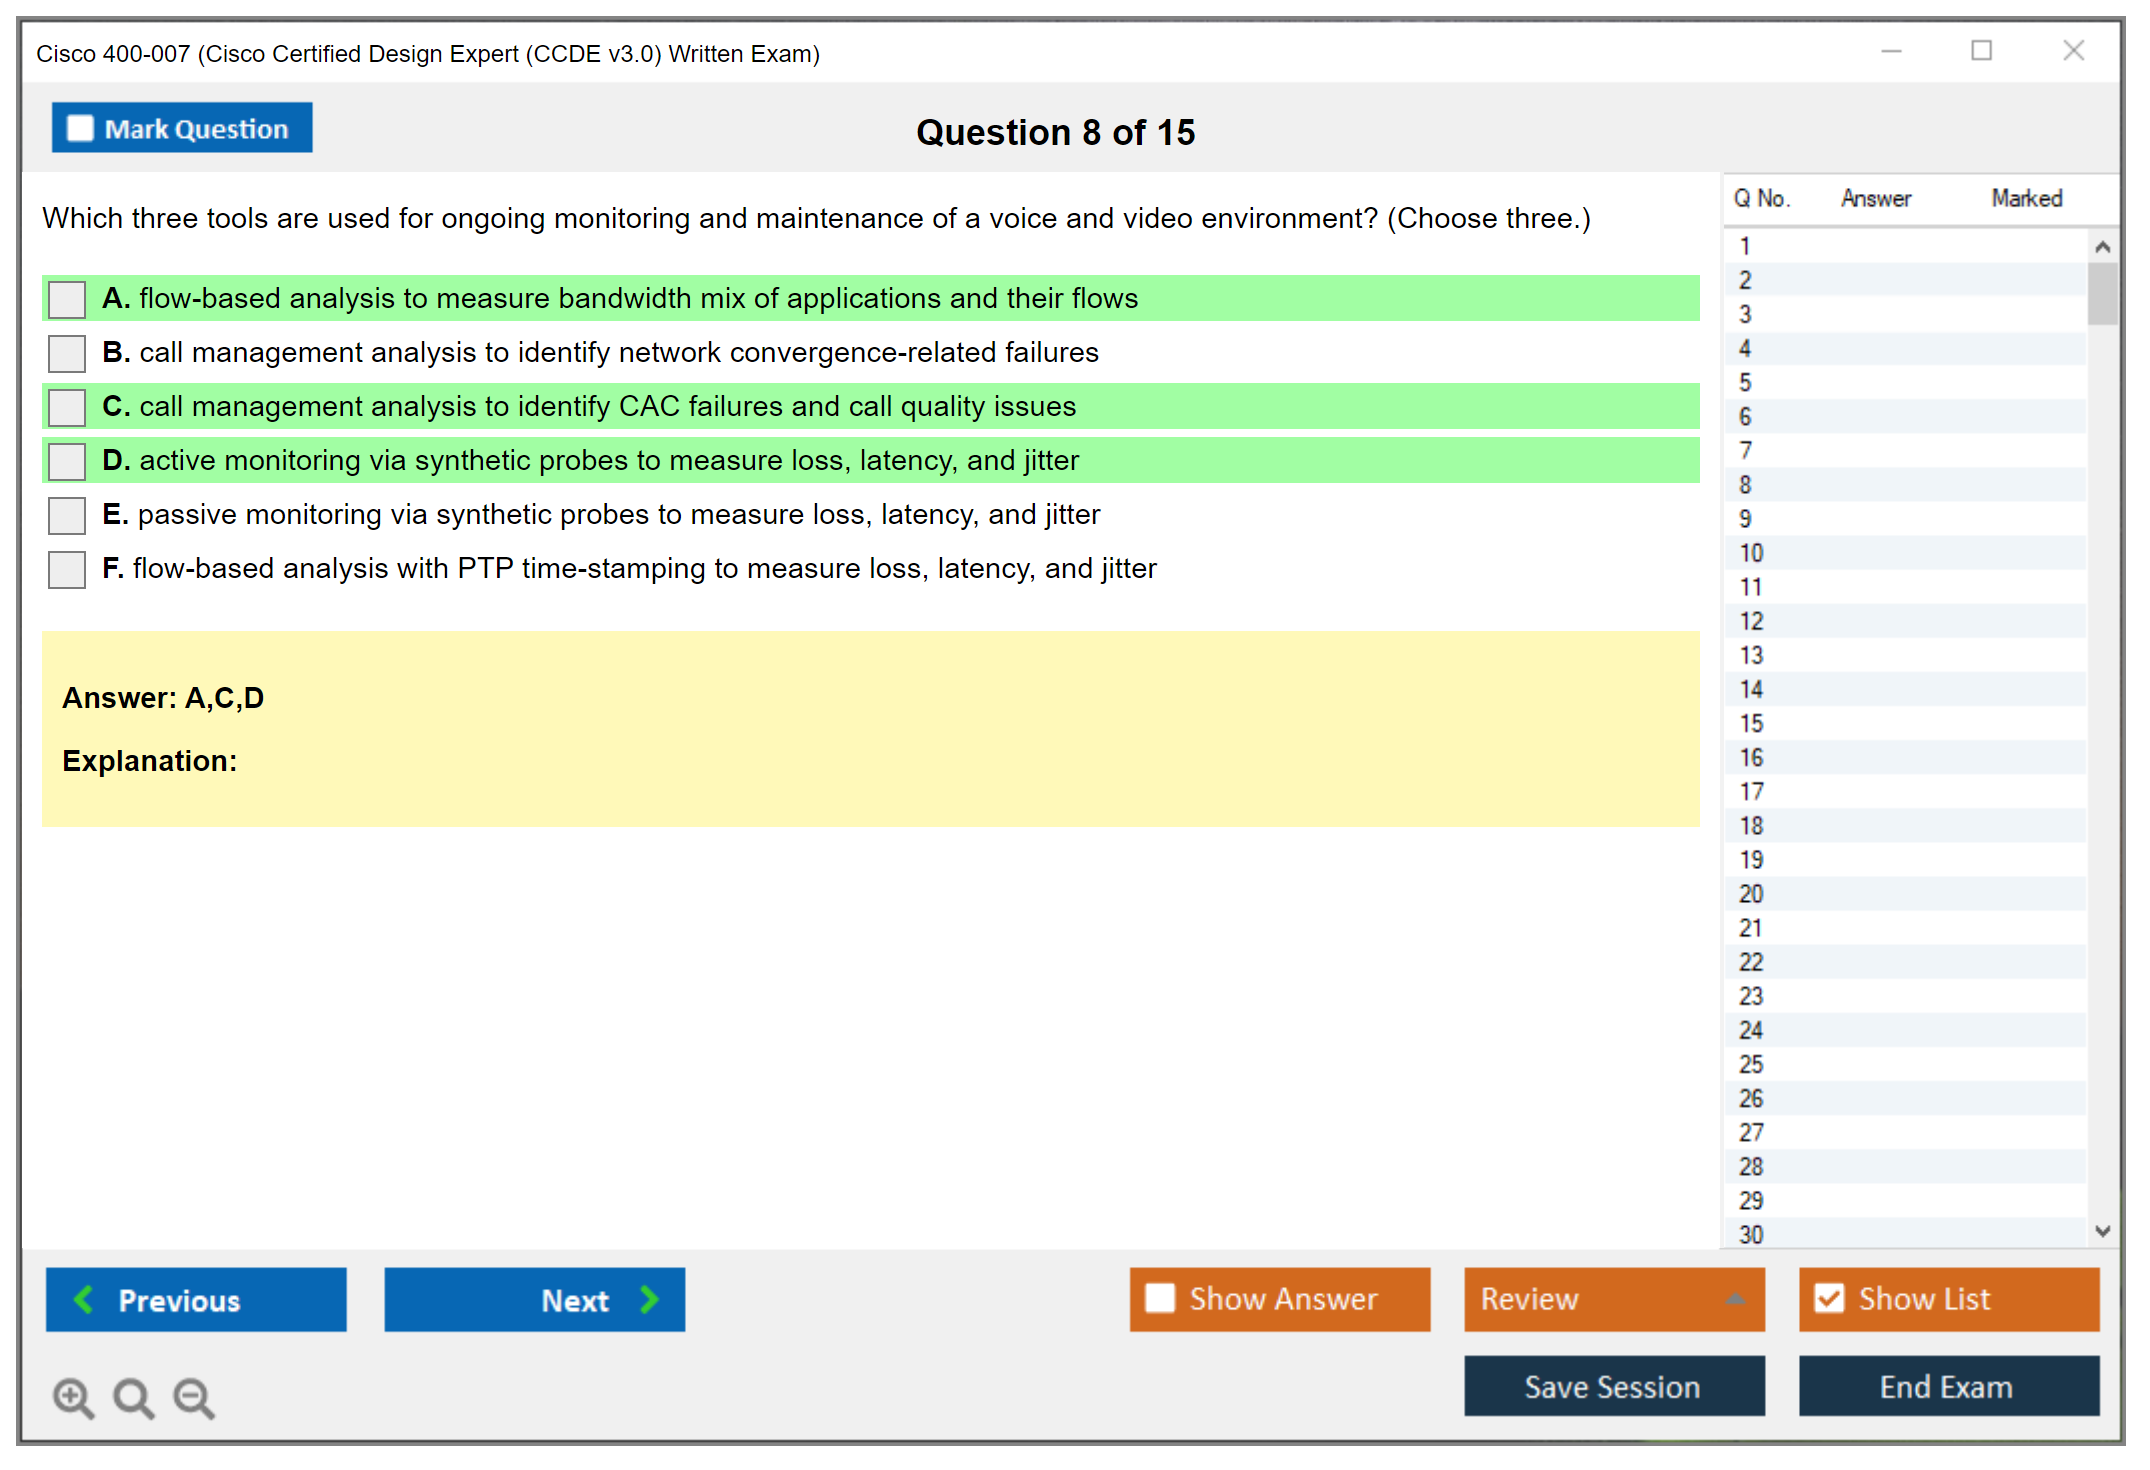Click the Marked column header
Screen dimensions: 2150x1470
[2026, 198]
